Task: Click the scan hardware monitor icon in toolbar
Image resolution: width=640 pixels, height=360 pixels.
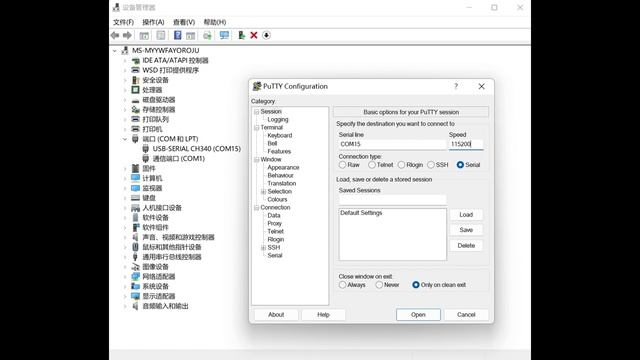Action: (x=224, y=36)
